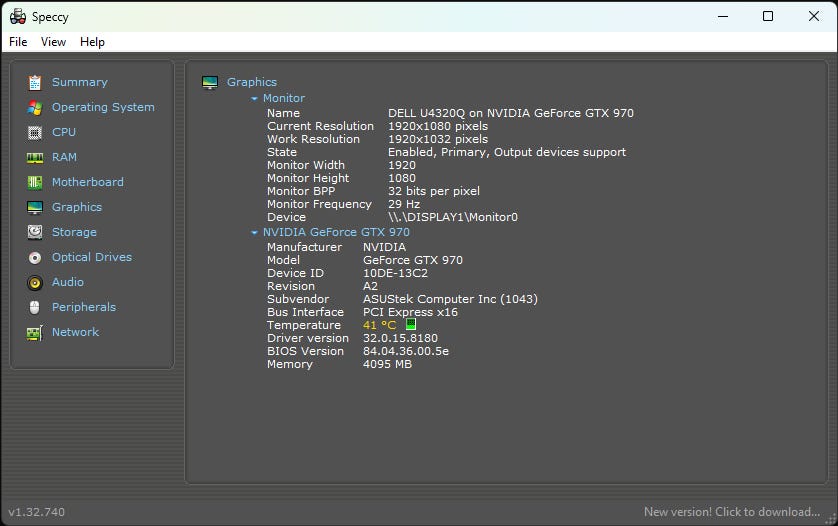Click the NVIDIA GeForce GTX 970 tree heading

pos(336,232)
